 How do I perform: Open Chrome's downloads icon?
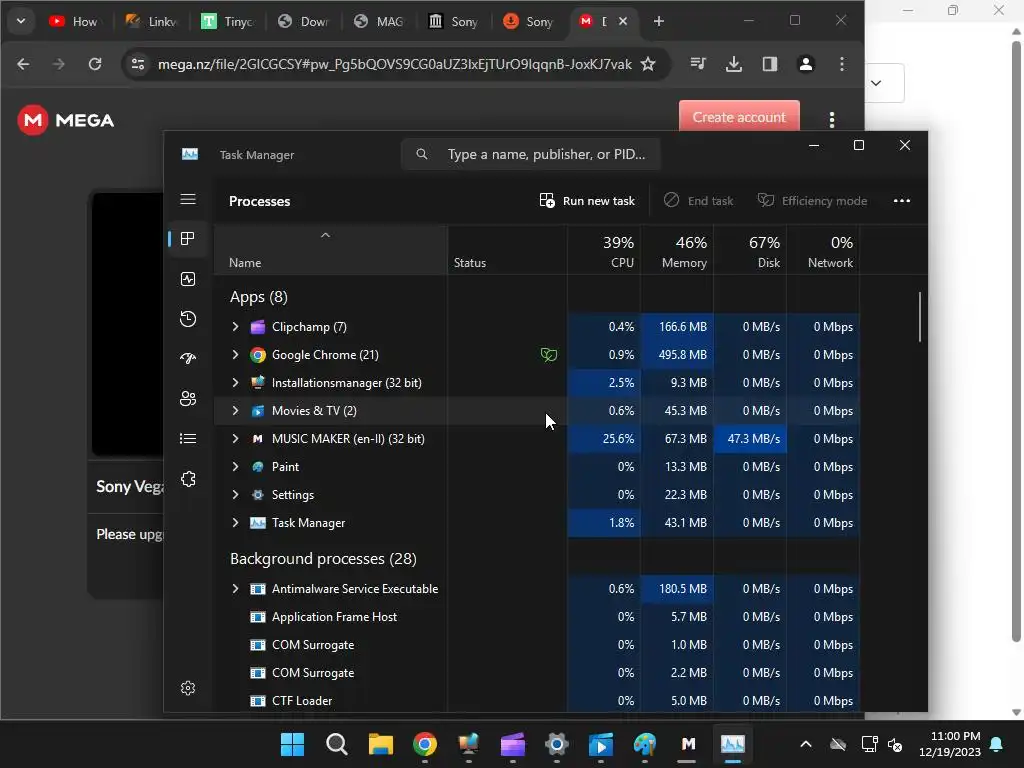734,64
